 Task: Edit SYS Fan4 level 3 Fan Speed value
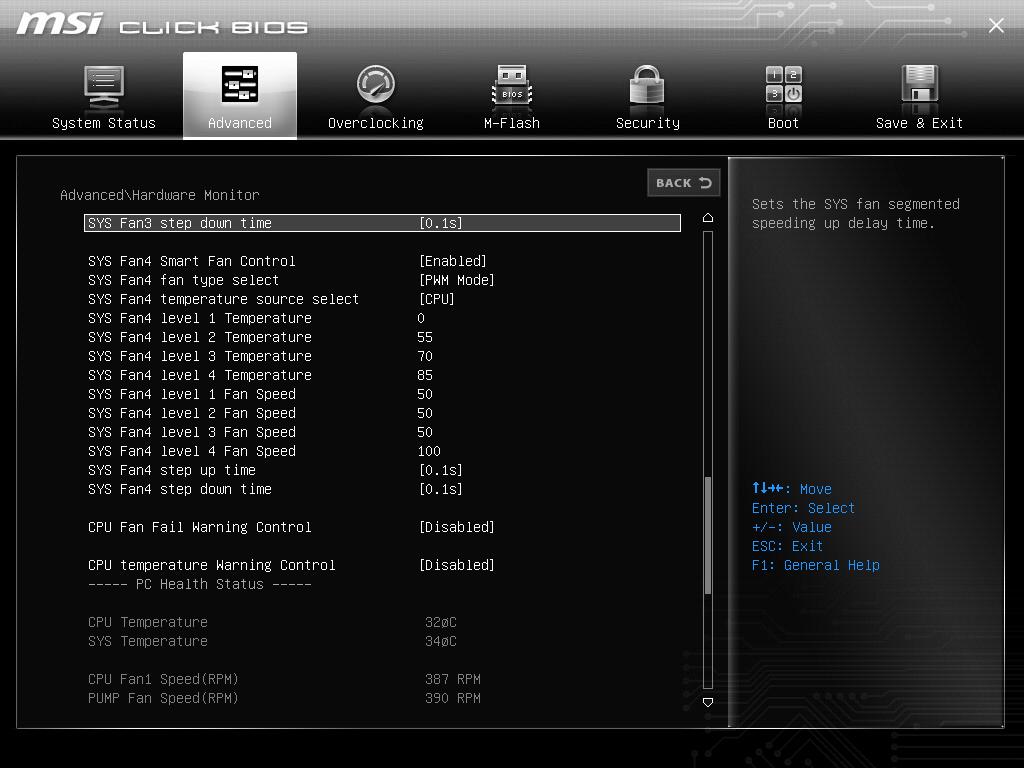pos(424,432)
